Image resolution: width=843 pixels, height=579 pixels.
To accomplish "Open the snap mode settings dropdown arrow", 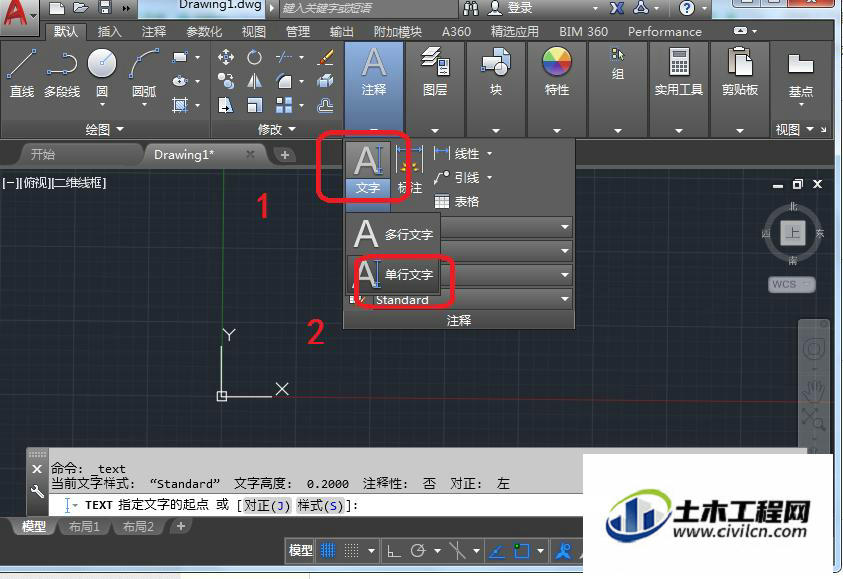I will 371,551.
